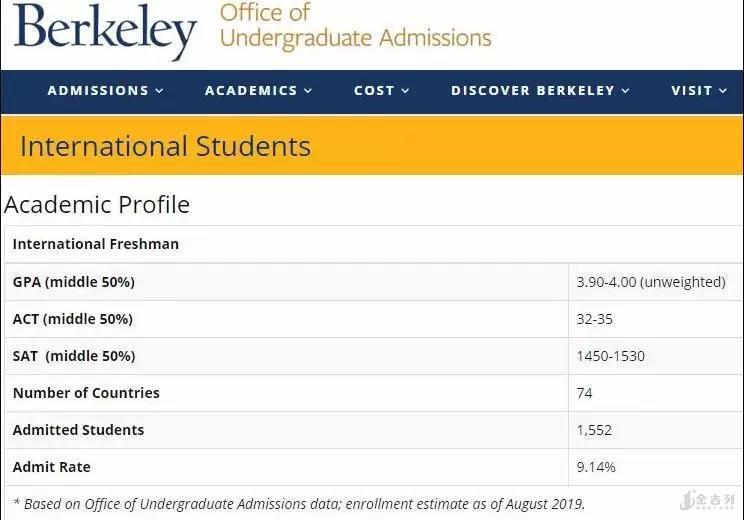Expand the Admissions chevron arrow
The width and height of the screenshot is (744, 520).
click(x=159, y=91)
